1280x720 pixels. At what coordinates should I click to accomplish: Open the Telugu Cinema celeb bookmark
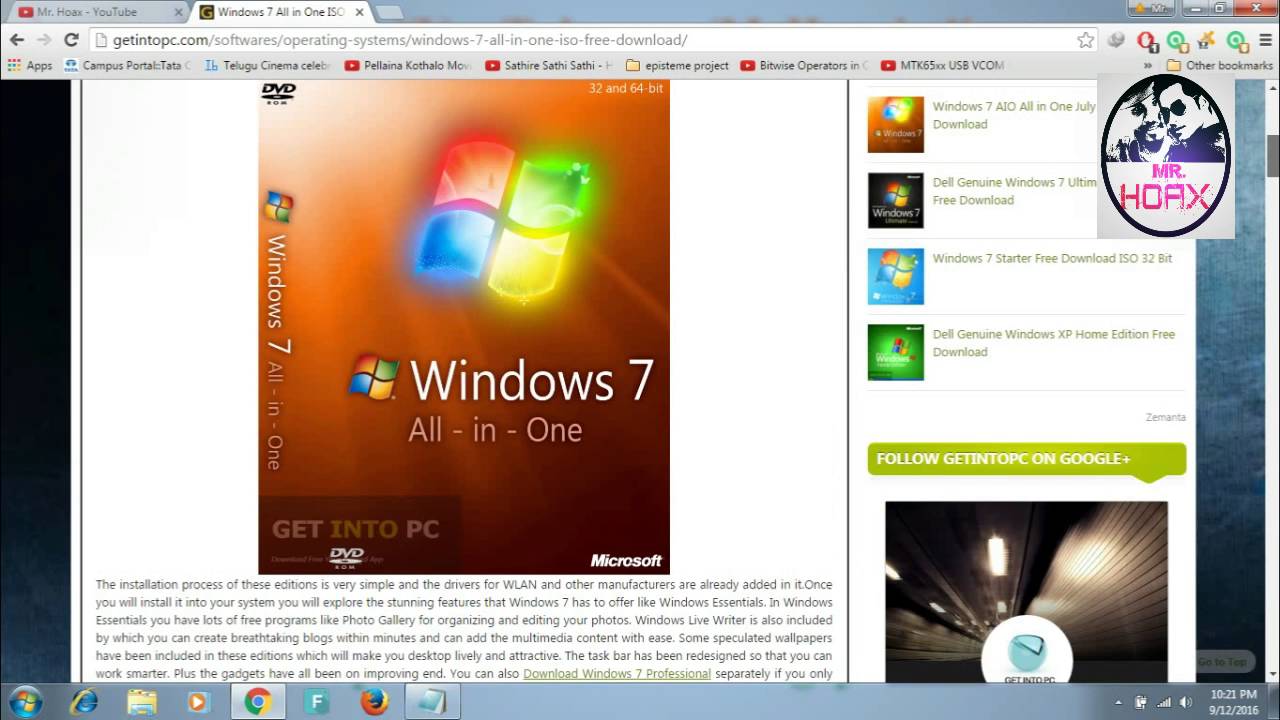coord(268,66)
